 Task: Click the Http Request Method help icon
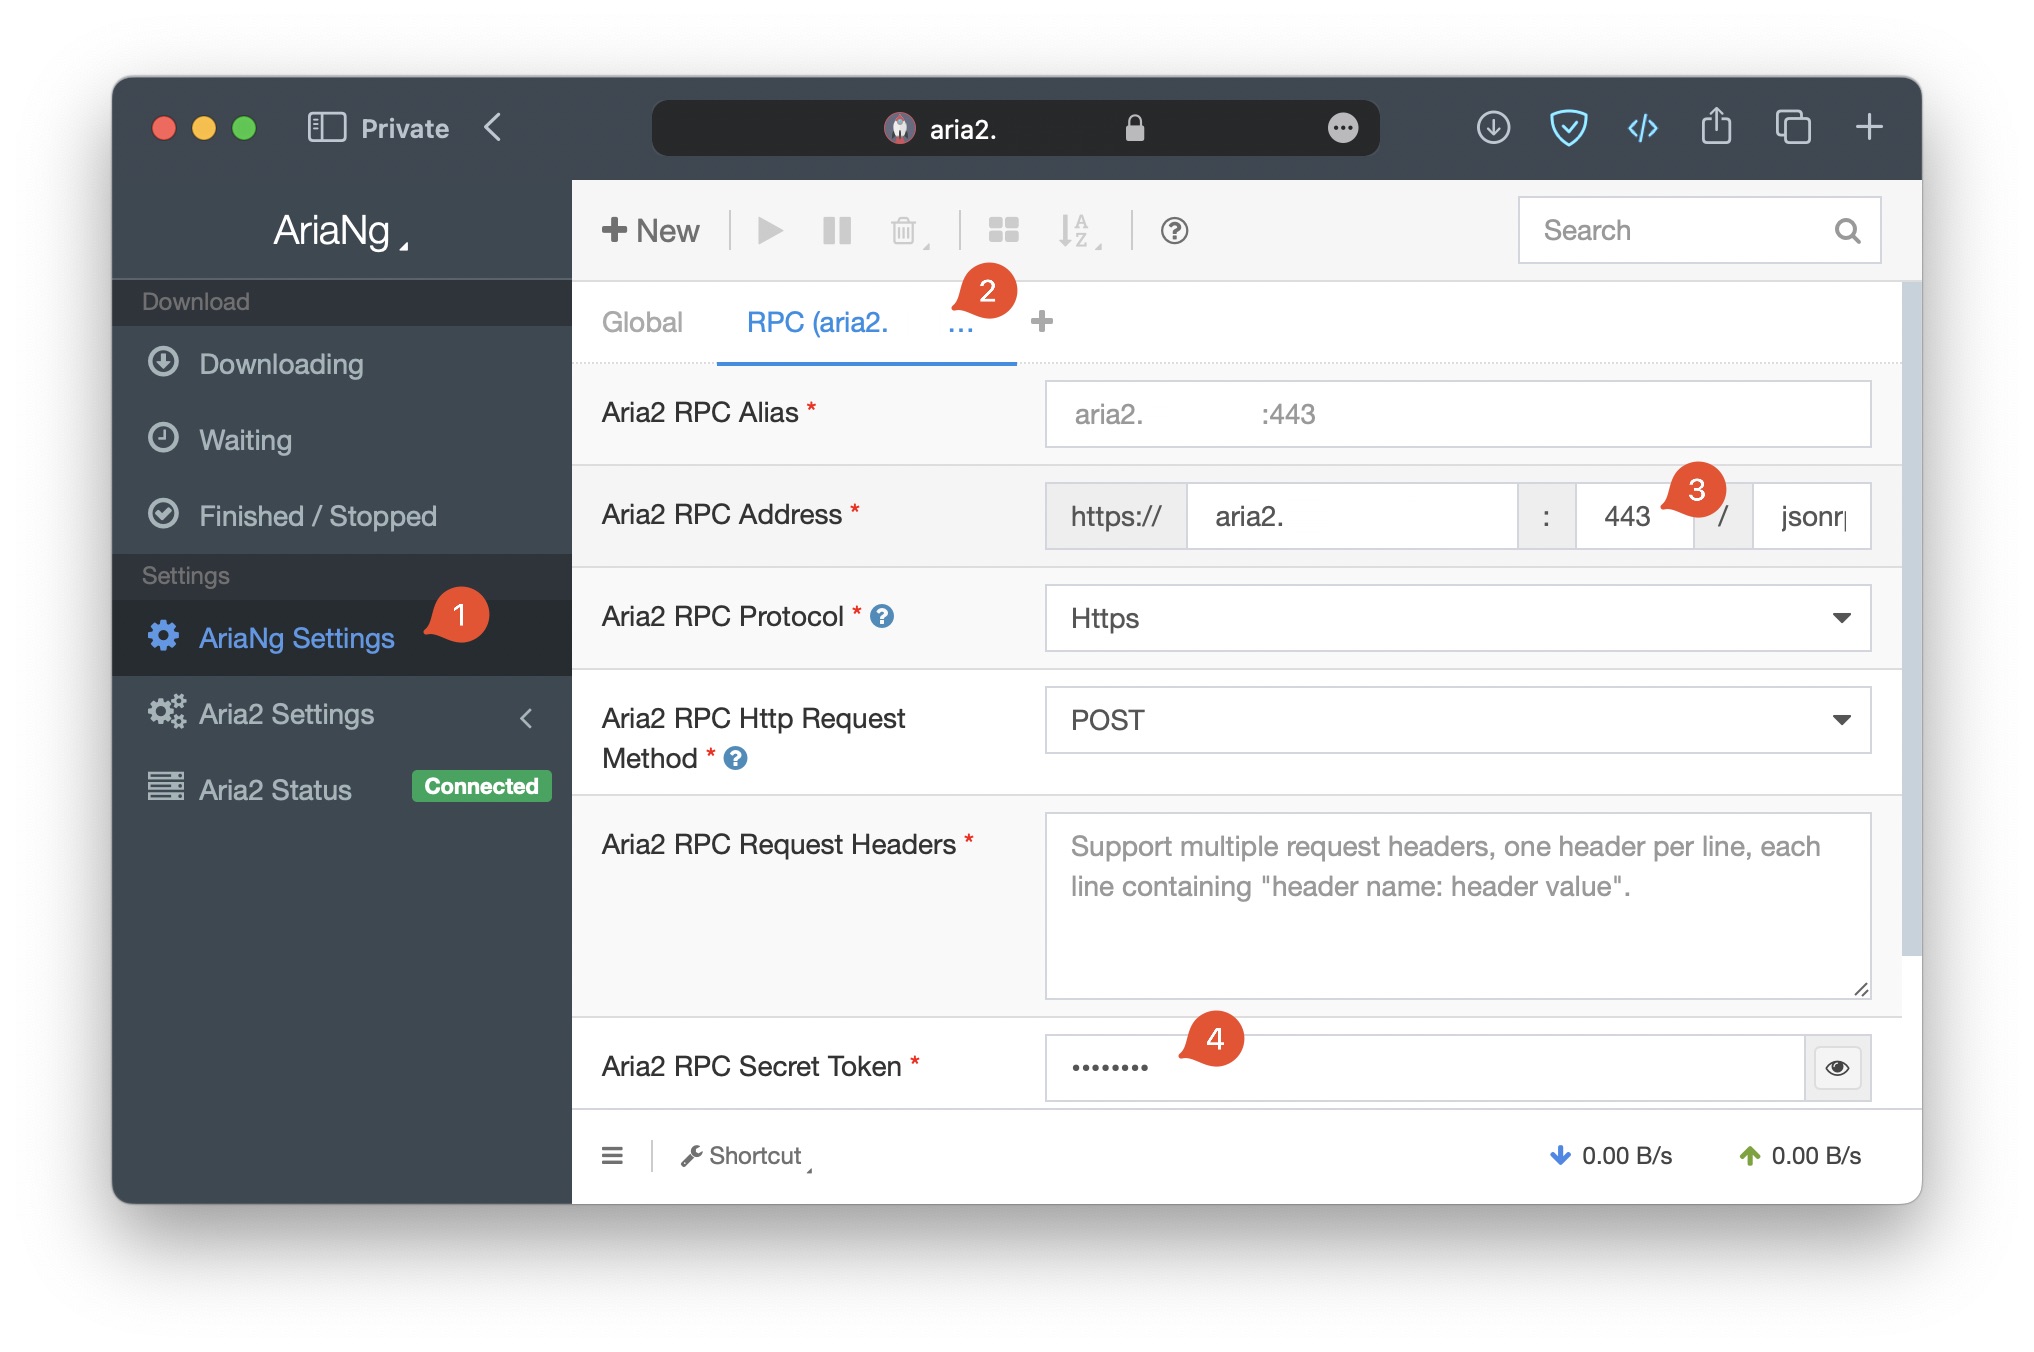[x=735, y=758]
